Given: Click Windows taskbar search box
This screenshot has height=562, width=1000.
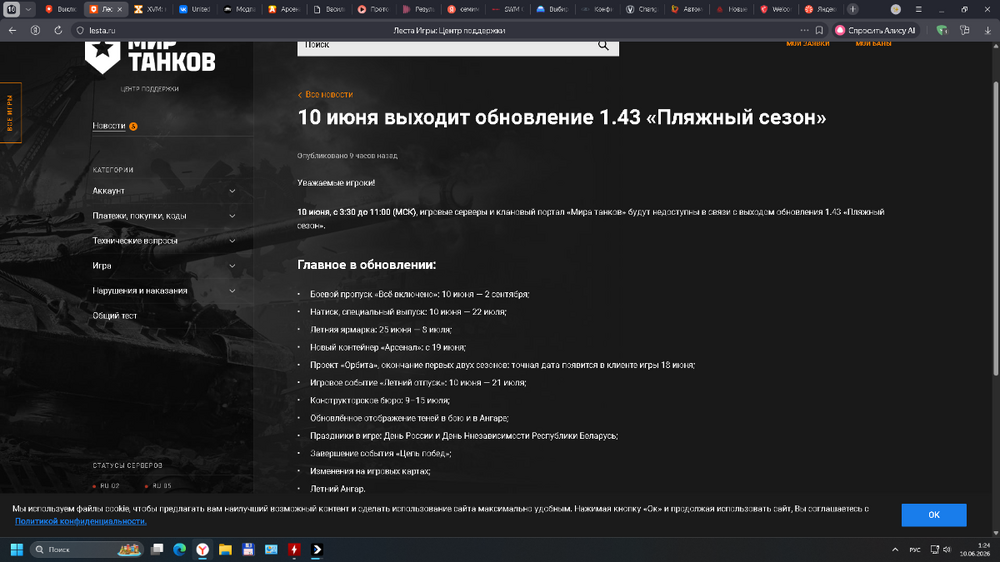Looking at the screenshot, I should [x=87, y=549].
